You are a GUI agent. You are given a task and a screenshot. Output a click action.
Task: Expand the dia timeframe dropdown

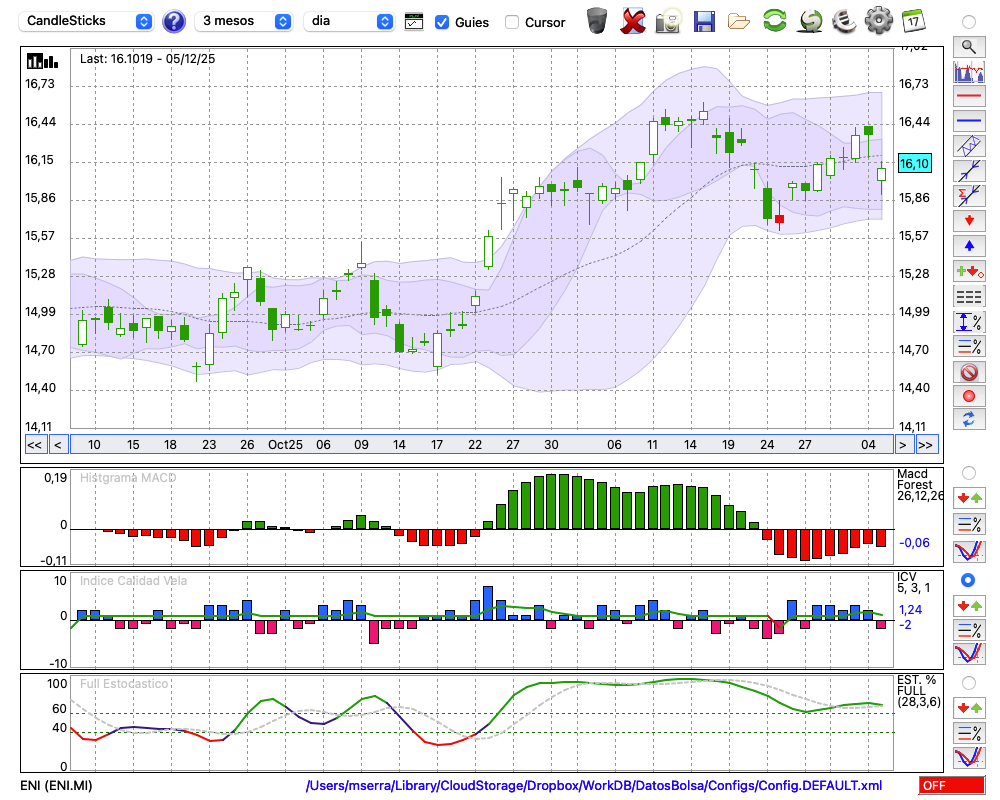tap(350, 21)
